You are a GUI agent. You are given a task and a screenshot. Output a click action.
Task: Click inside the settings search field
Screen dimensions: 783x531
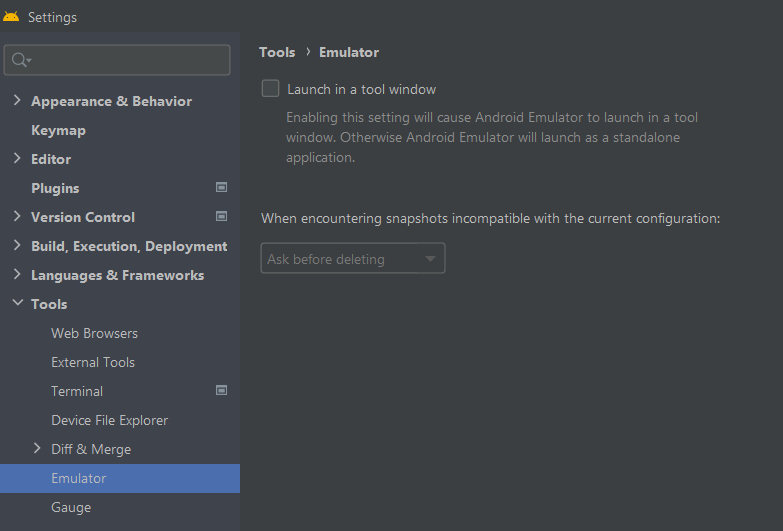click(x=117, y=60)
